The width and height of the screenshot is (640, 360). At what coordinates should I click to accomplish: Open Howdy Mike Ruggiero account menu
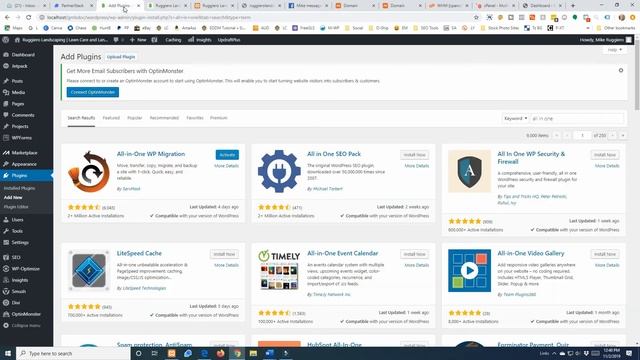pyautogui.click(x=606, y=40)
